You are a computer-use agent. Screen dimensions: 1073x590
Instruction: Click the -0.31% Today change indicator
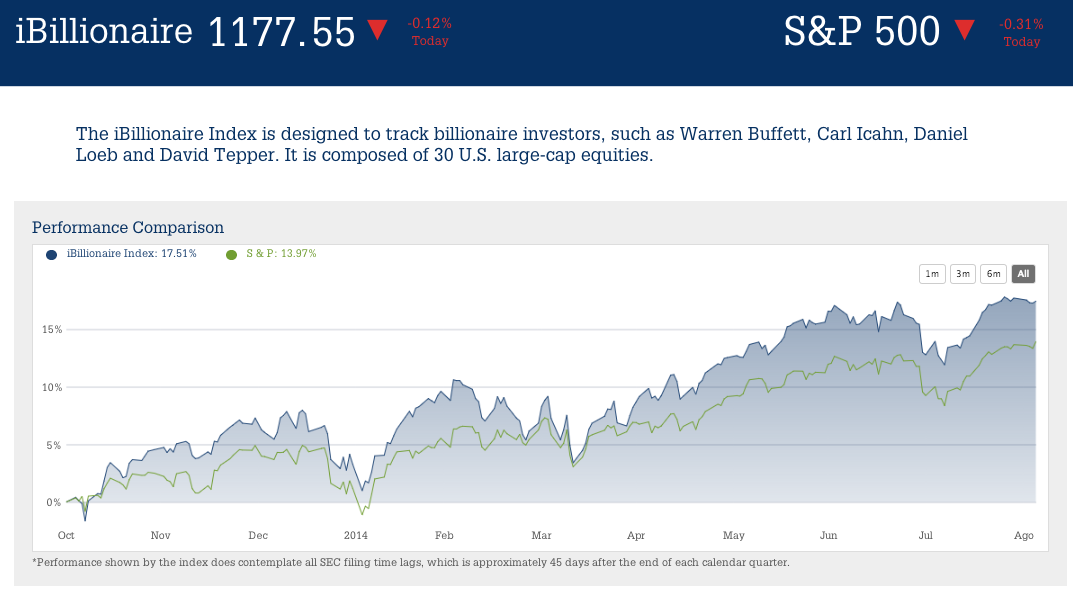coord(1022,32)
